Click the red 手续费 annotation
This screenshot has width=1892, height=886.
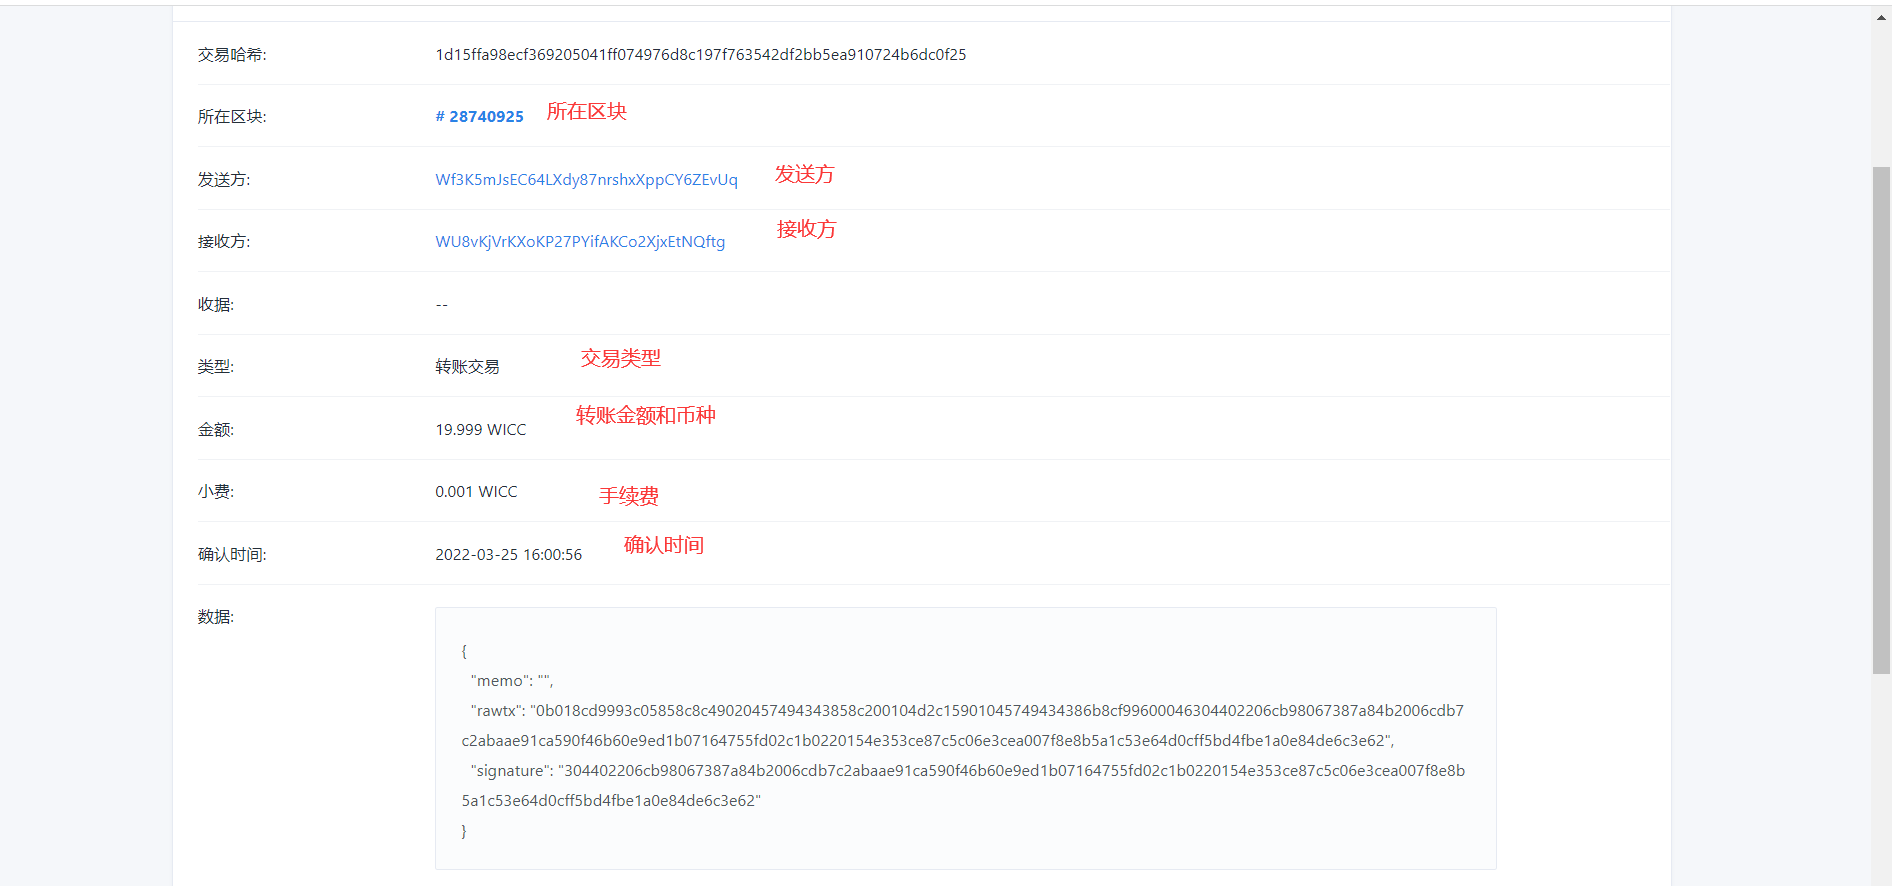pos(628,496)
